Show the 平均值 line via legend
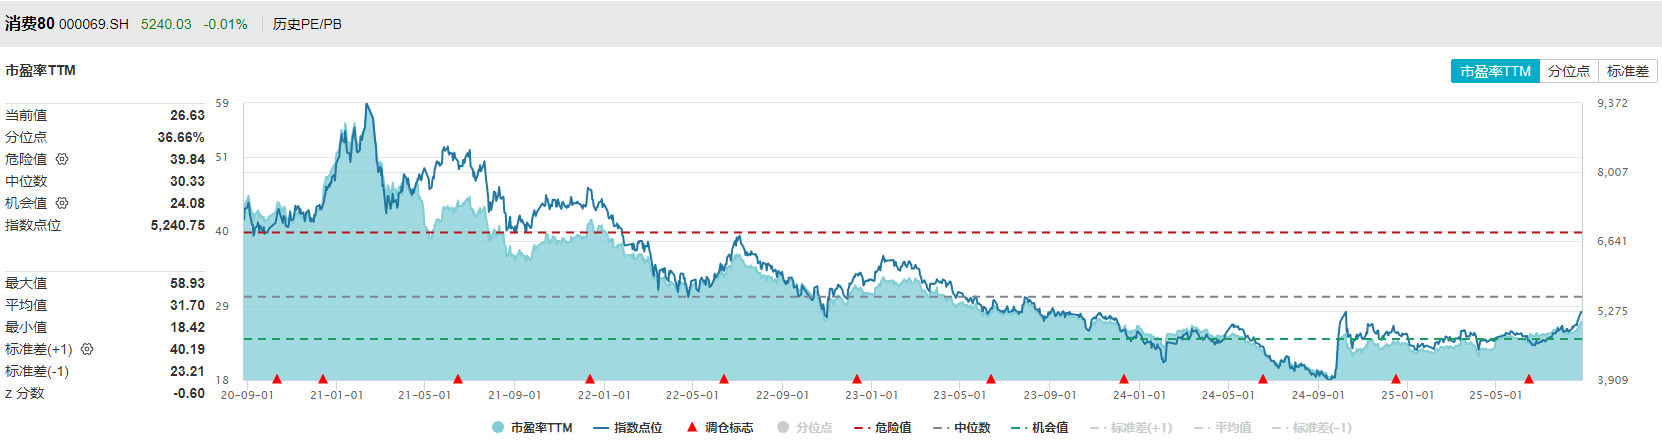The height and width of the screenshot is (445, 1662). (x=1223, y=427)
